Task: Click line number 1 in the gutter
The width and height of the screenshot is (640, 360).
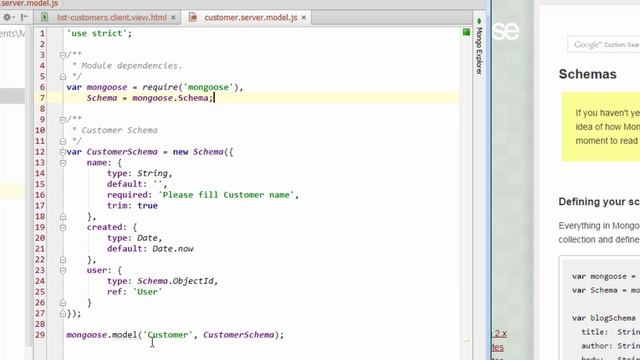Action: pos(42,33)
